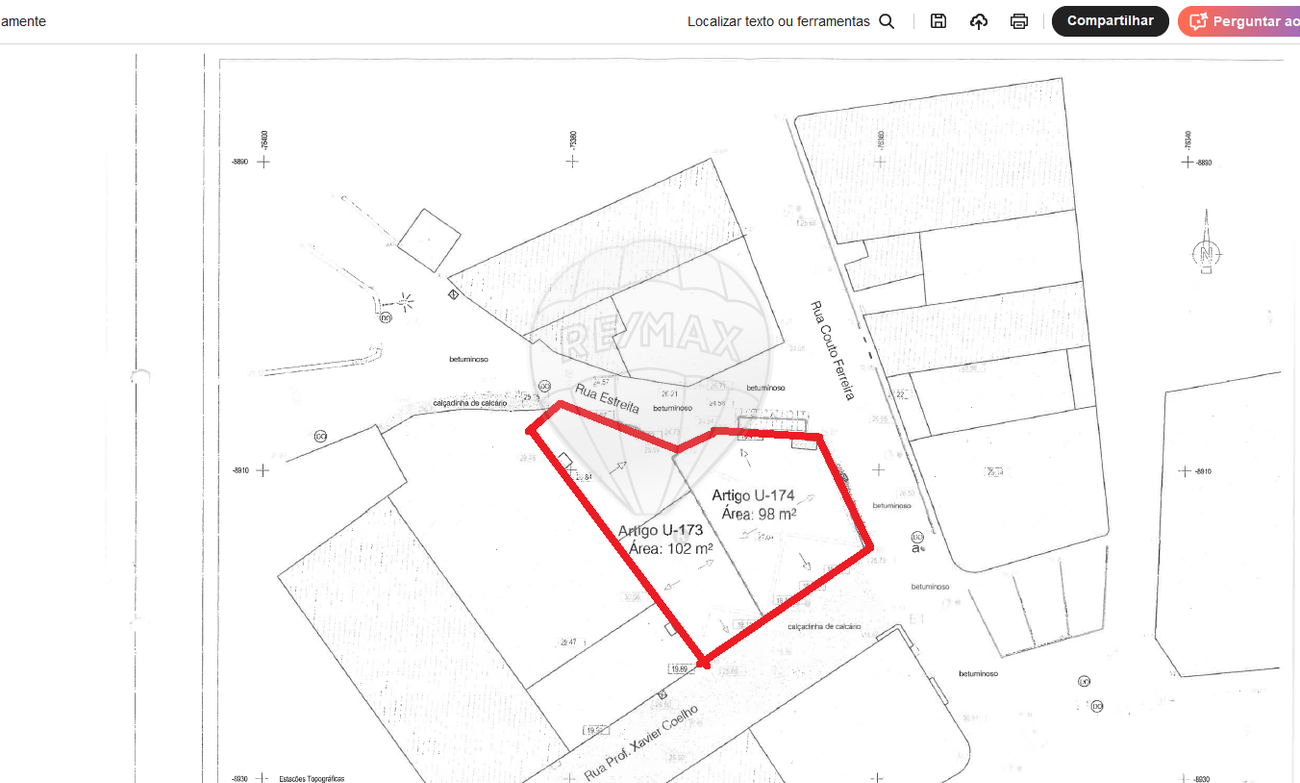The width and height of the screenshot is (1300, 783).
Task: Select the 'Área: 102 m²' text
Action: [x=671, y=549]
